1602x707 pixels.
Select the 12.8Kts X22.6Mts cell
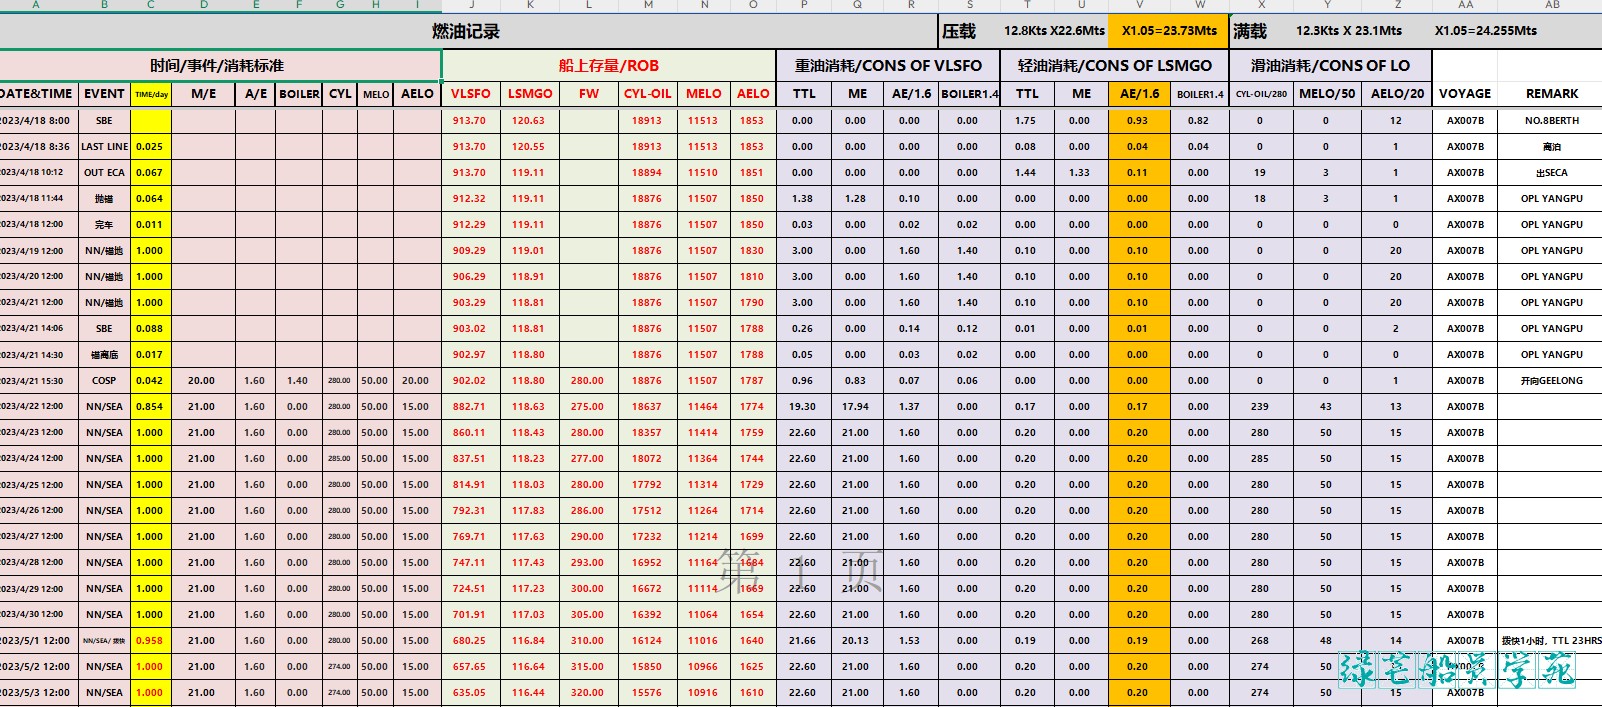[1054, 31]
